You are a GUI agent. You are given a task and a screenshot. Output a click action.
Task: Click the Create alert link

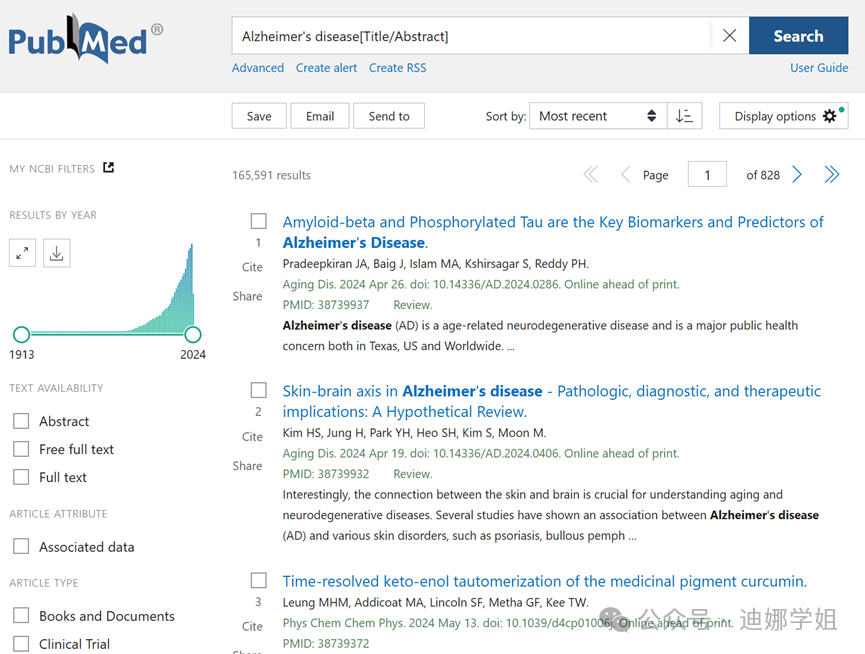(x=326, y=68)
